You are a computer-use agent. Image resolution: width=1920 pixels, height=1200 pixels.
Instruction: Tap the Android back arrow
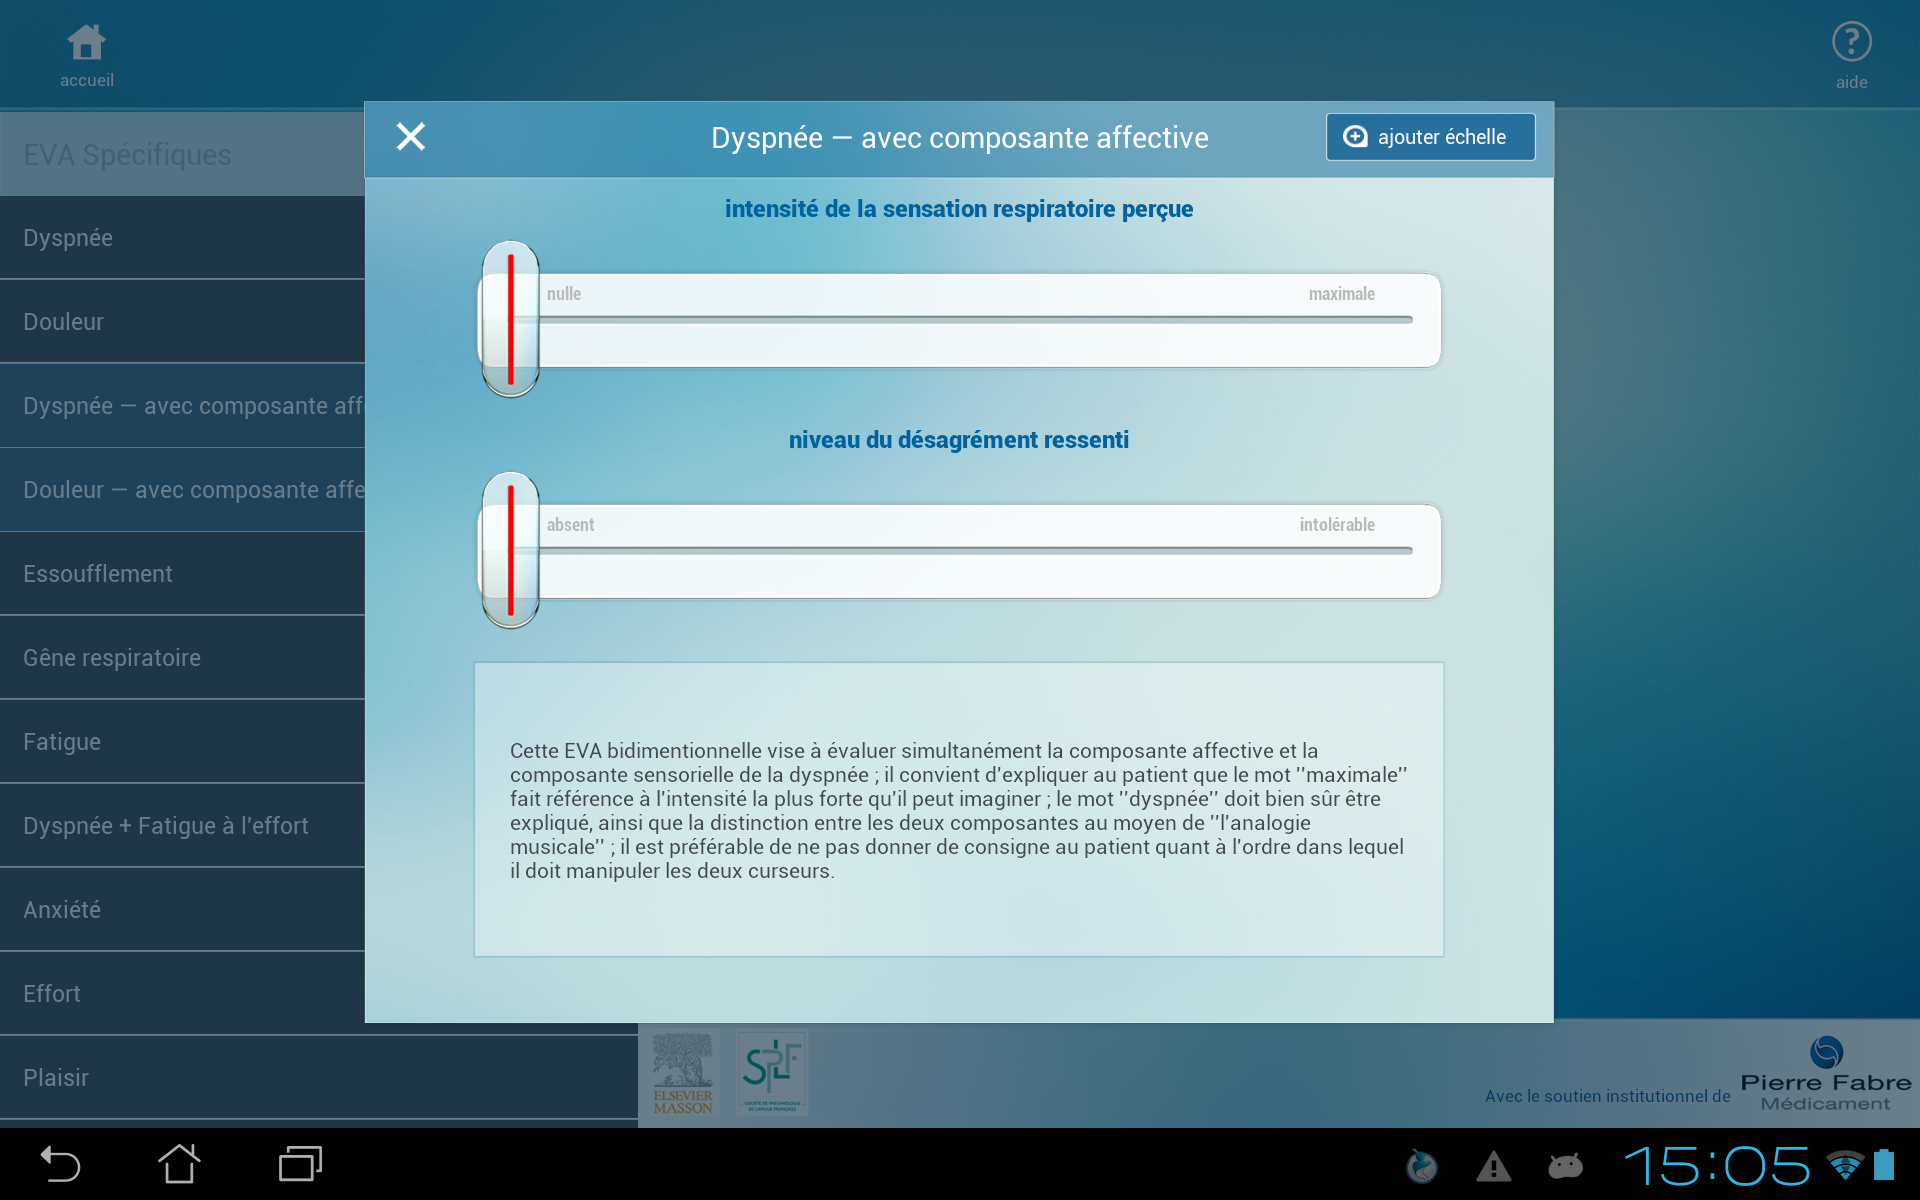(x=60, y=1165)
